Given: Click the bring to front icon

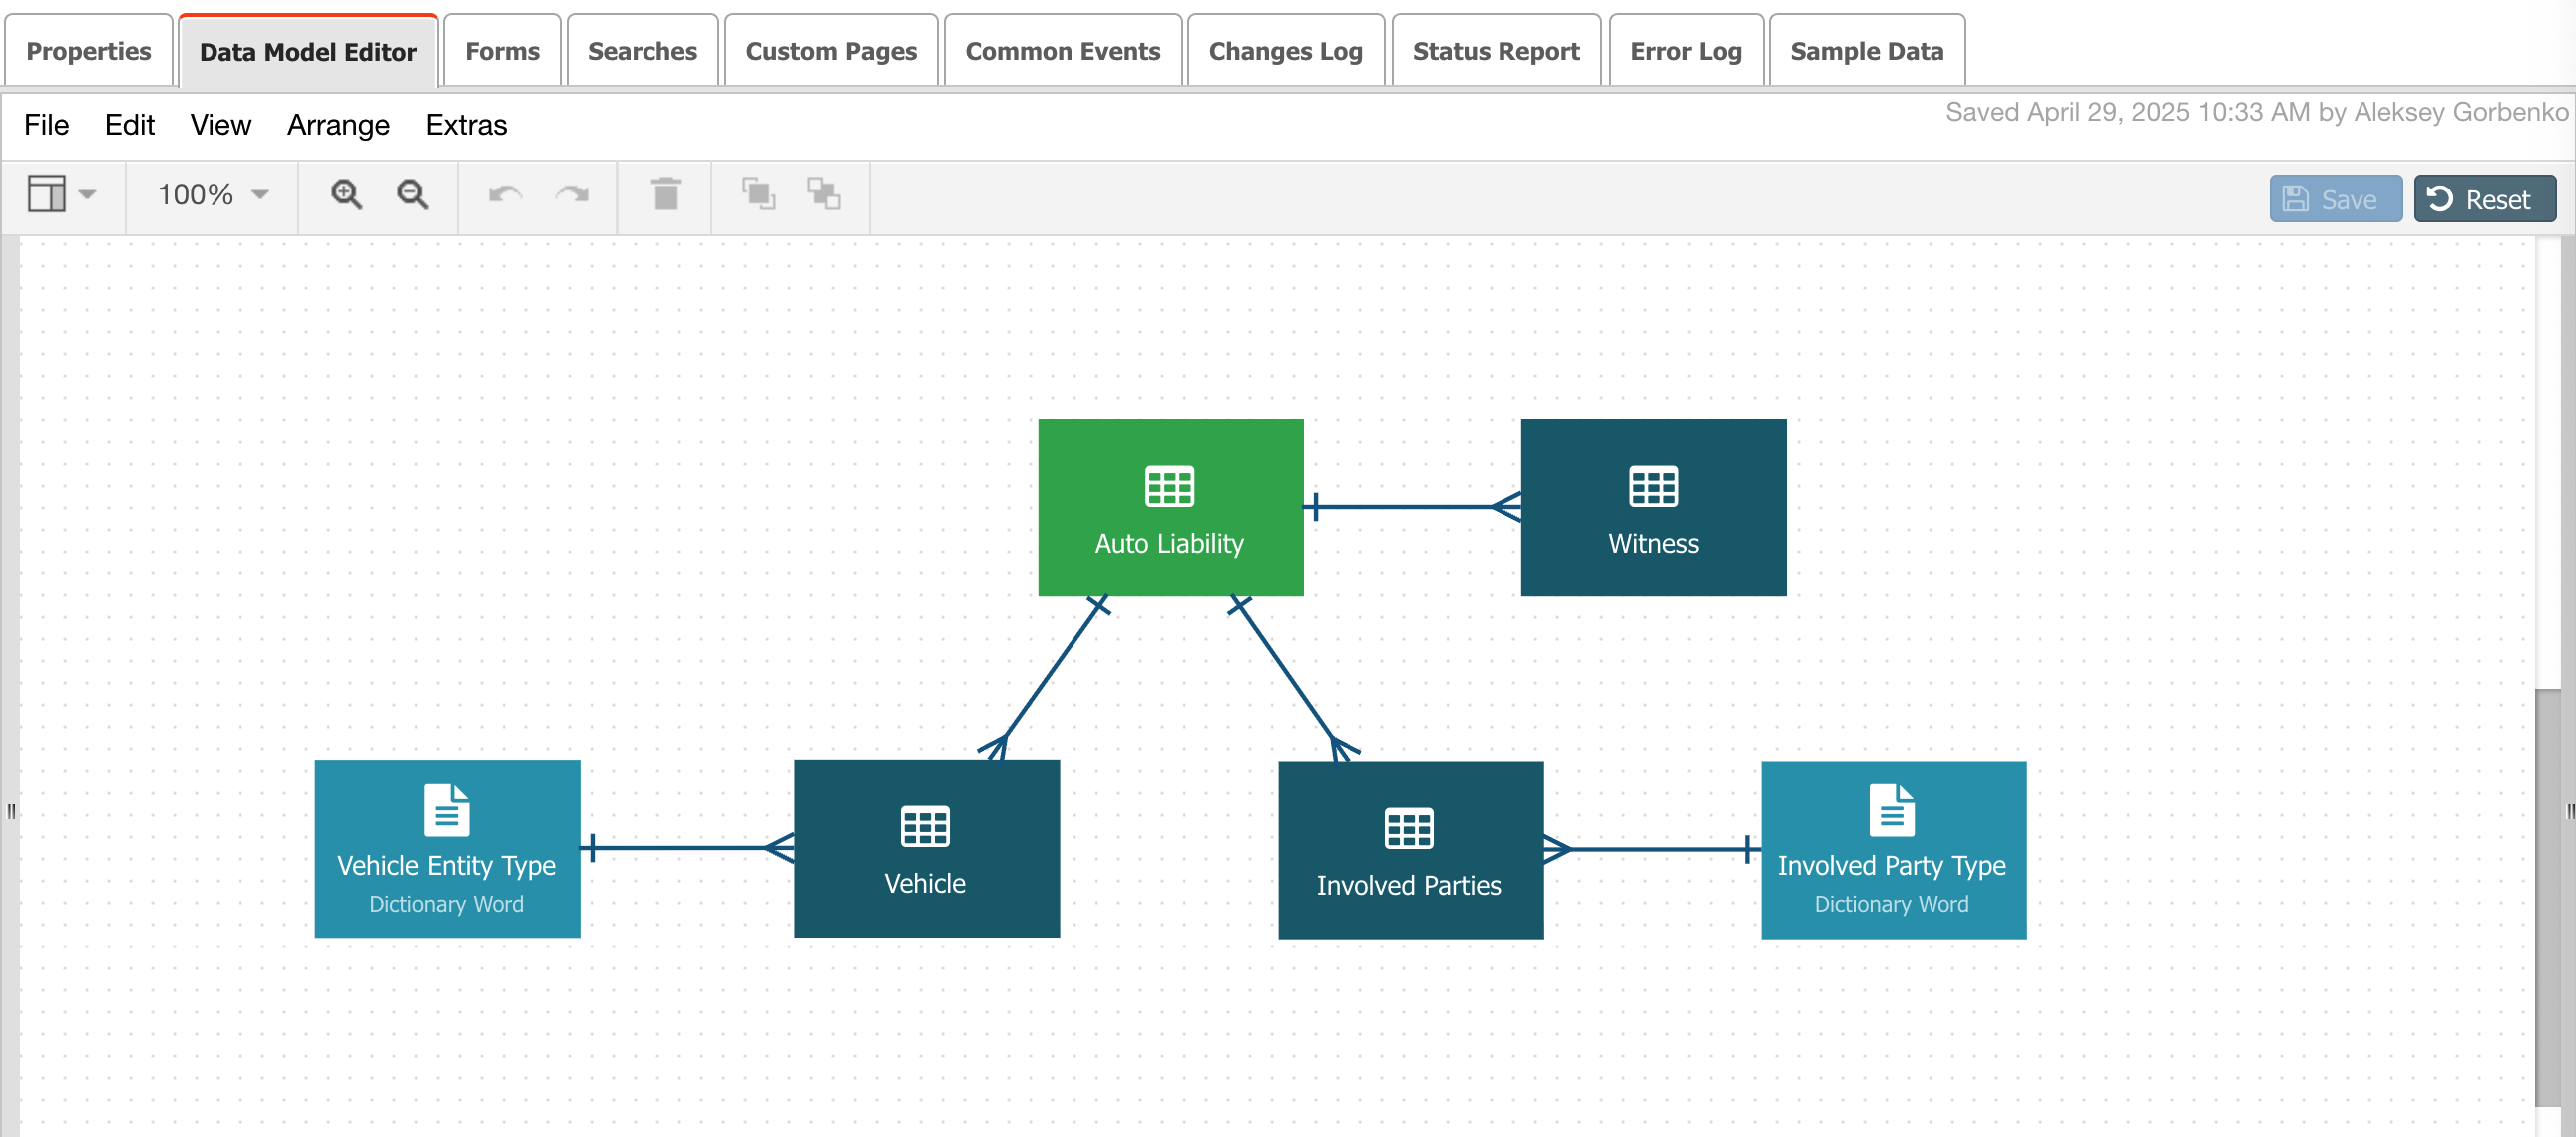Looking at the screenshot, I should pos(759,194).
